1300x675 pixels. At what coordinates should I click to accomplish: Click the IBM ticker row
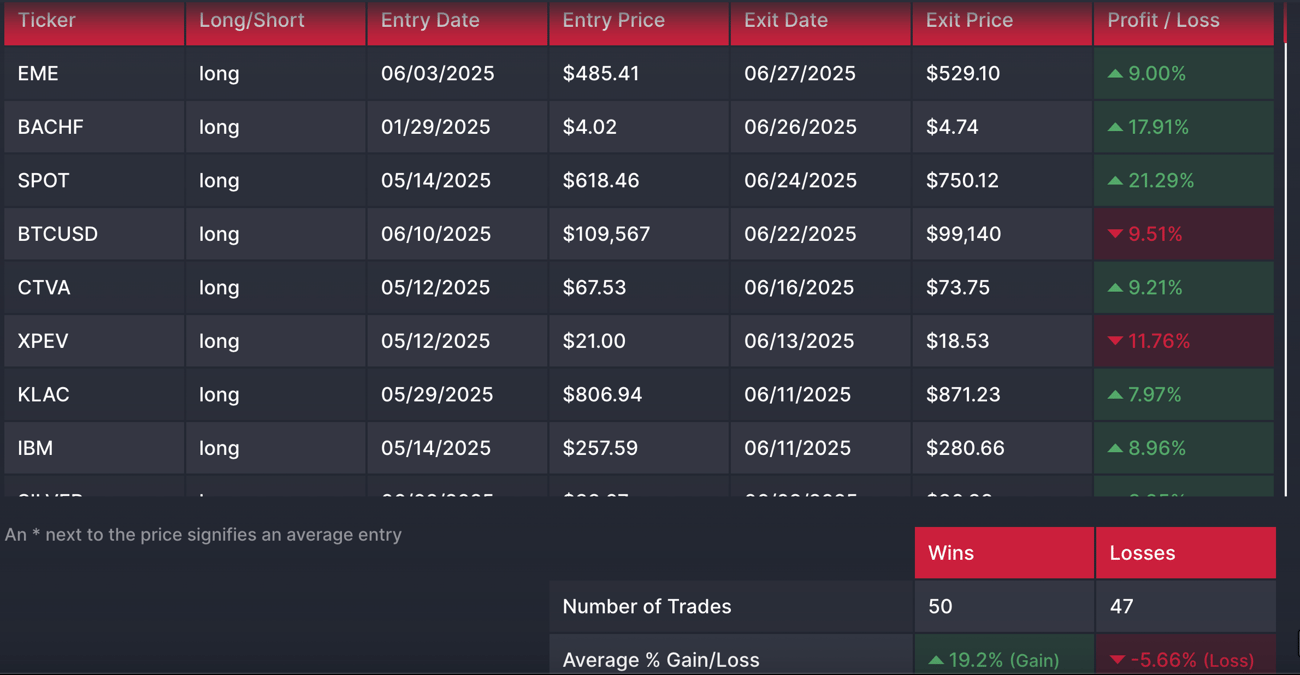tap(36, 448)
